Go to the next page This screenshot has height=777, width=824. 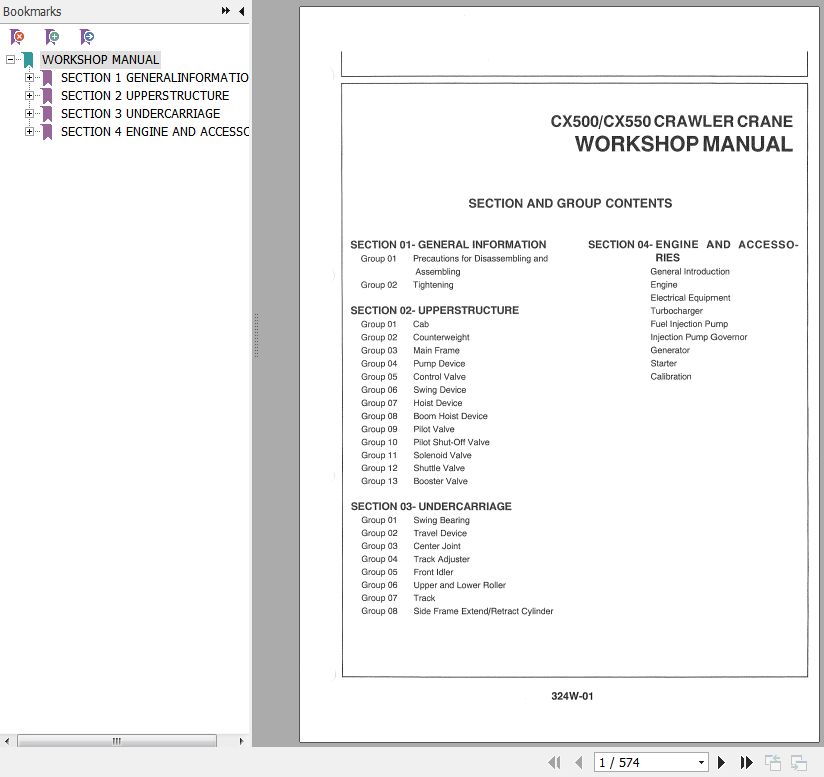click(x=722, y=762)
